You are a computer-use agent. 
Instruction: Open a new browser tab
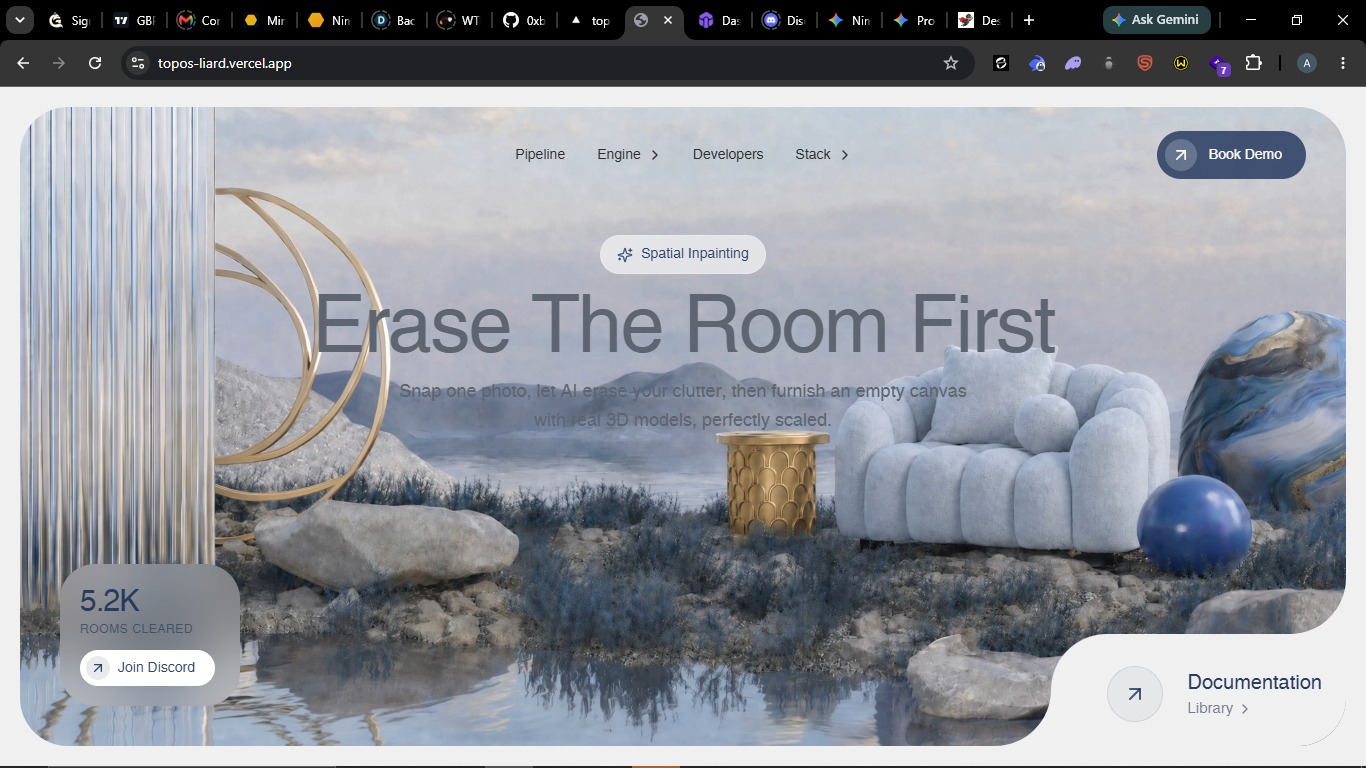point(1029,20)
